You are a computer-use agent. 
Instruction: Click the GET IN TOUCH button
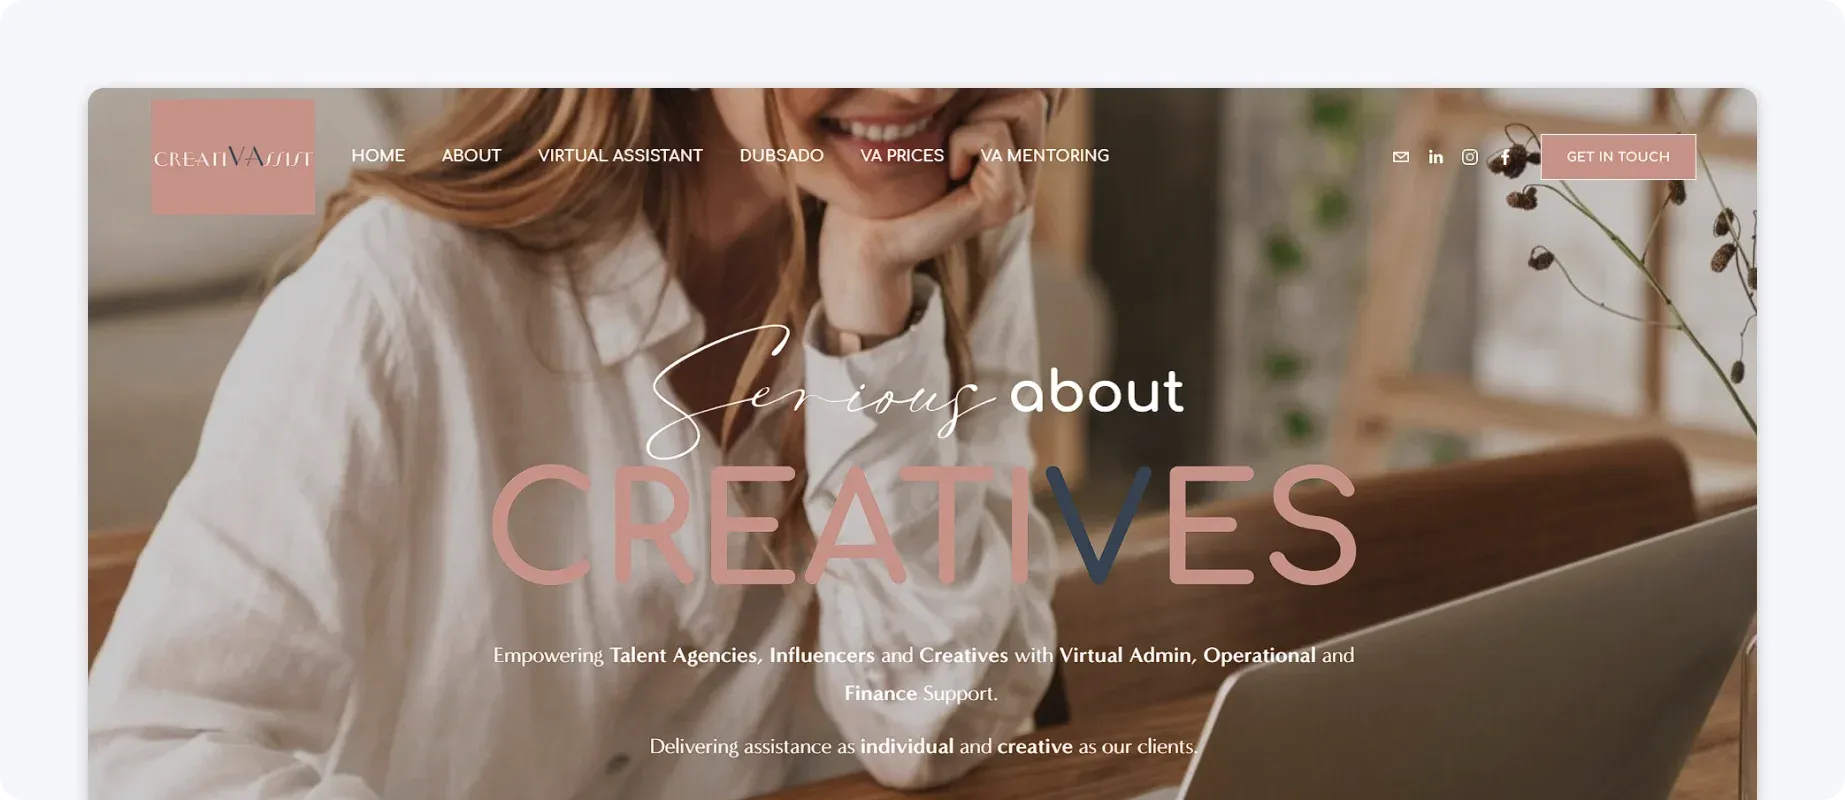click(x=1618, y=157)
